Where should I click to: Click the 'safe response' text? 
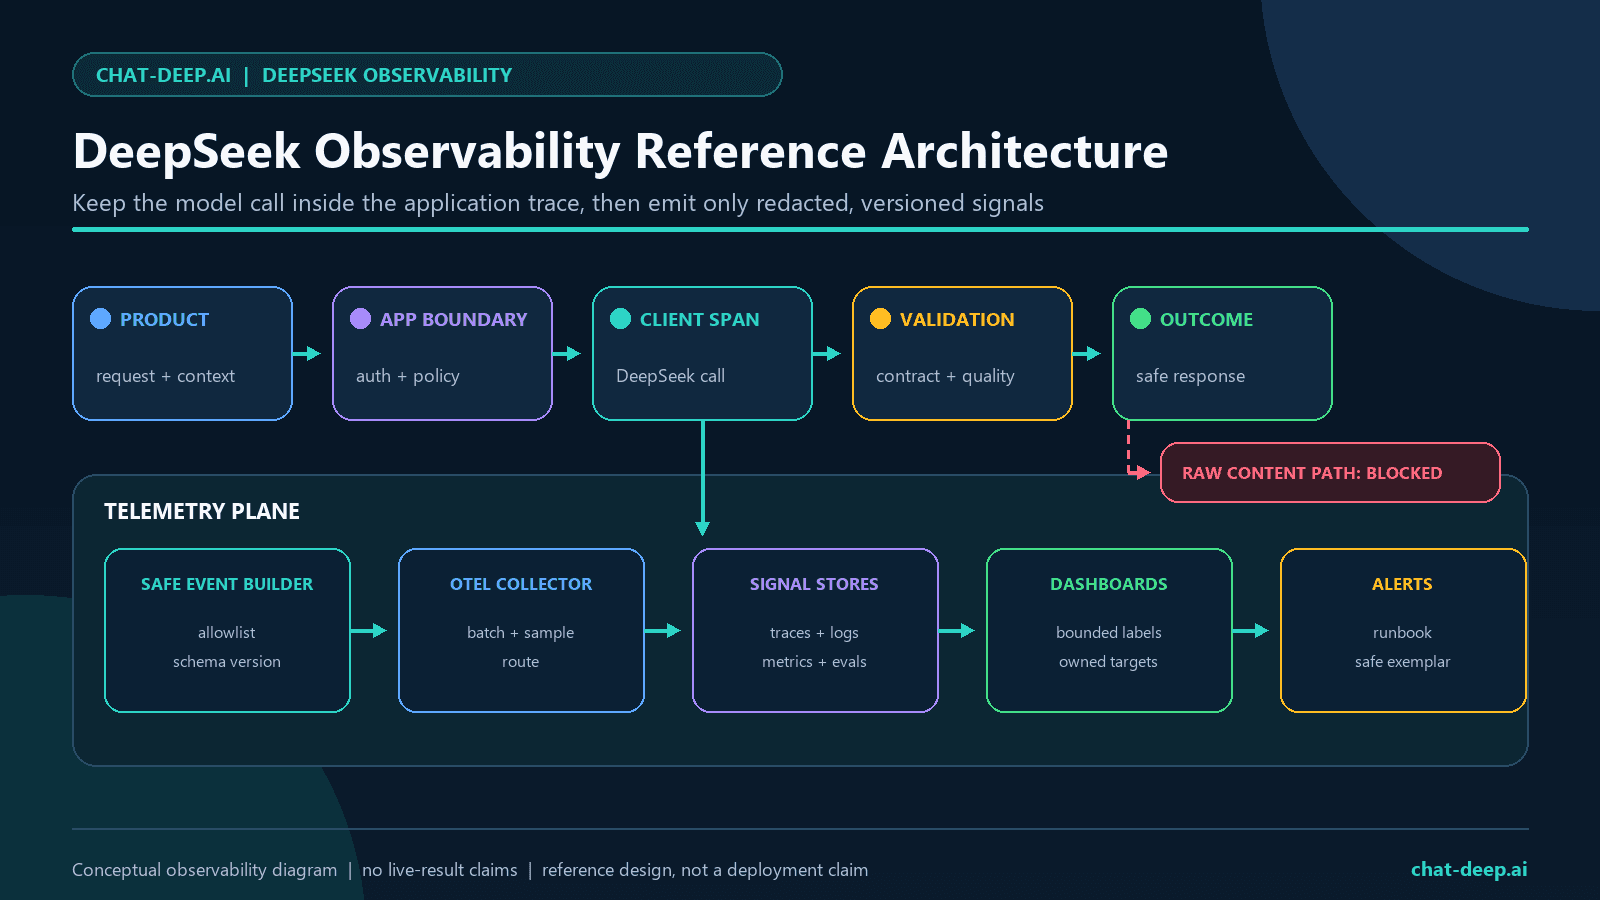point(1190,376)
